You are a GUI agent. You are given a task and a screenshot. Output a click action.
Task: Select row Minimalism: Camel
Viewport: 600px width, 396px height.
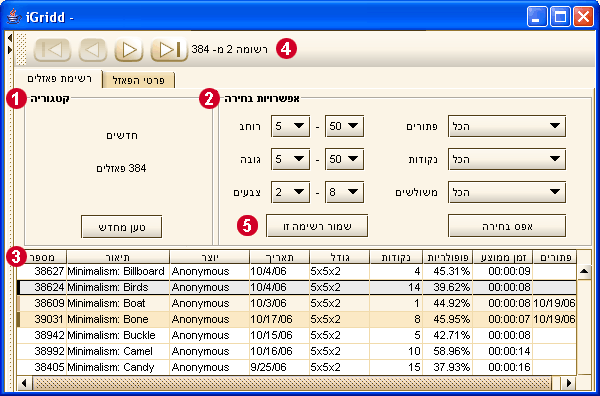tap(297, 351)
